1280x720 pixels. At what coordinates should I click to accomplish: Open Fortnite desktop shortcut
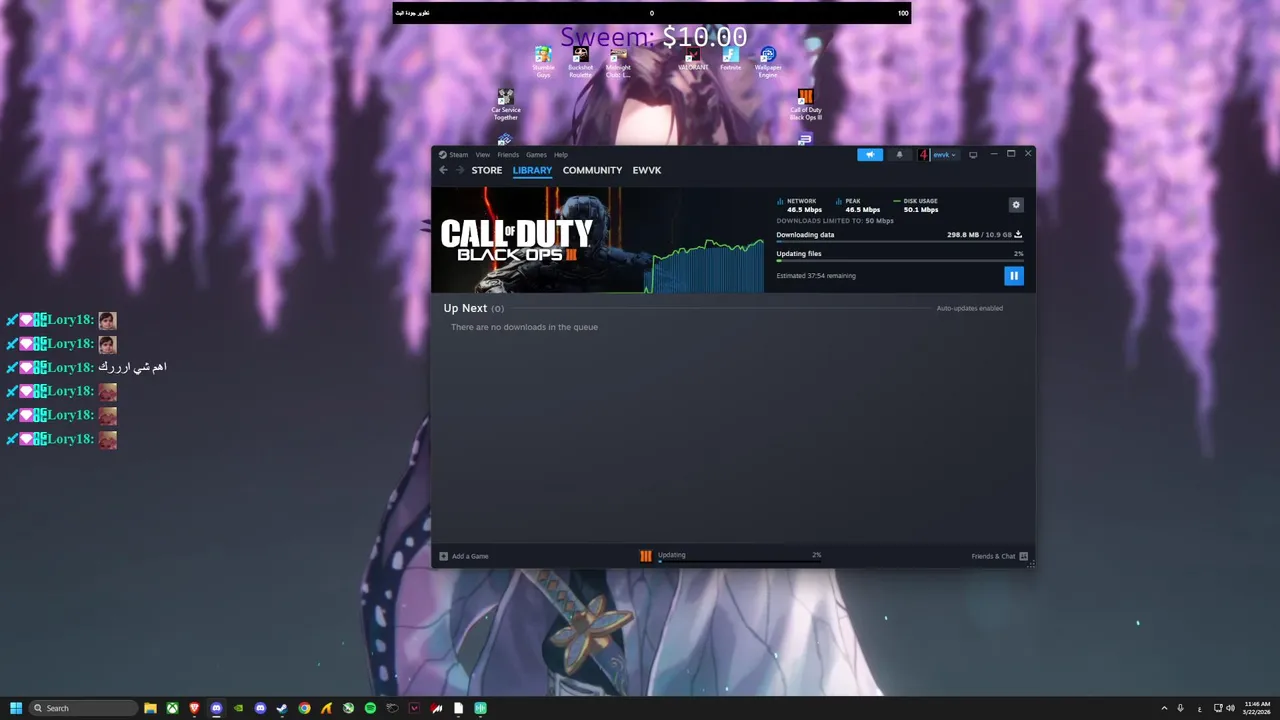click(x=731, y=60)
